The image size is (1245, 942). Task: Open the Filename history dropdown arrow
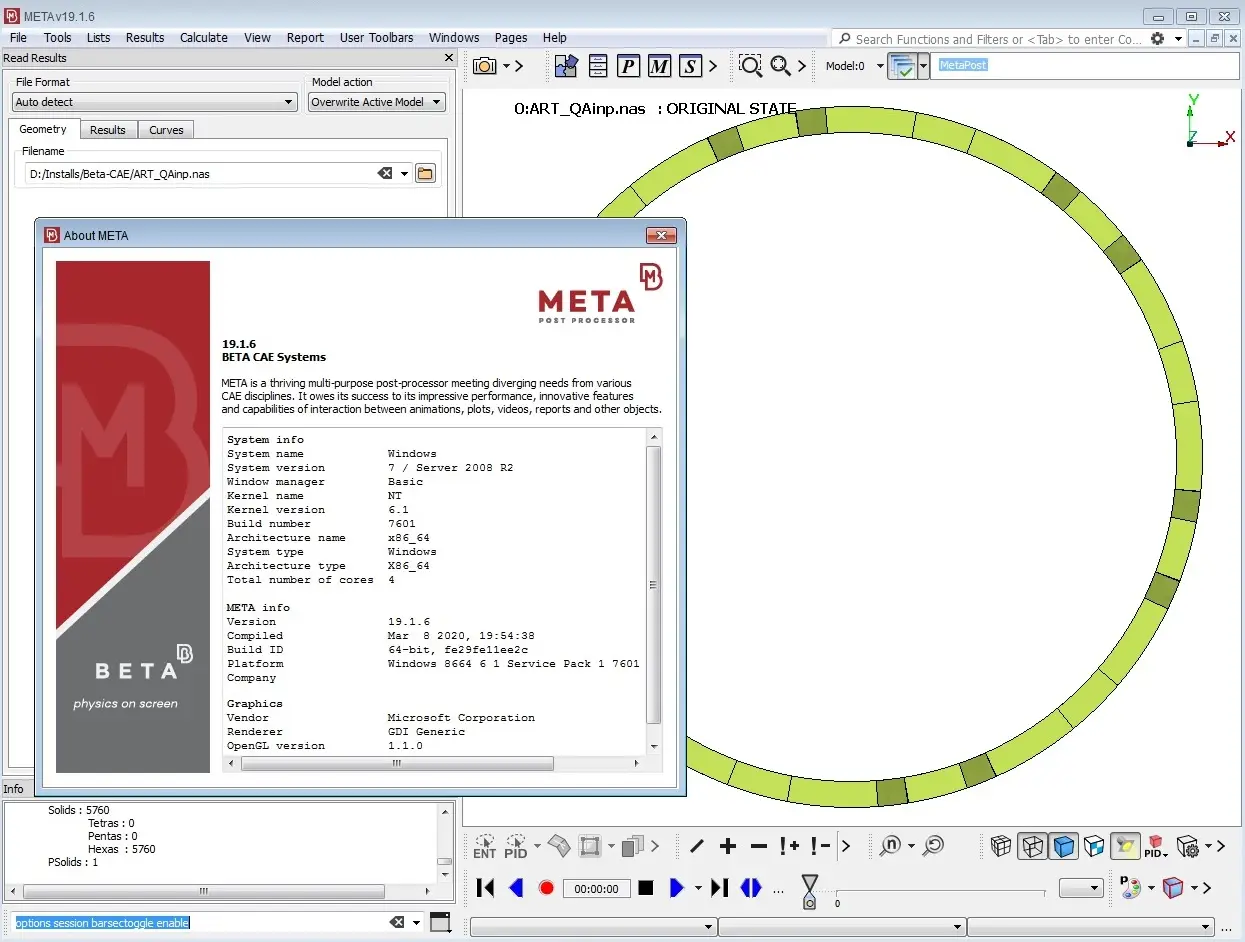(x=404, y=174)
